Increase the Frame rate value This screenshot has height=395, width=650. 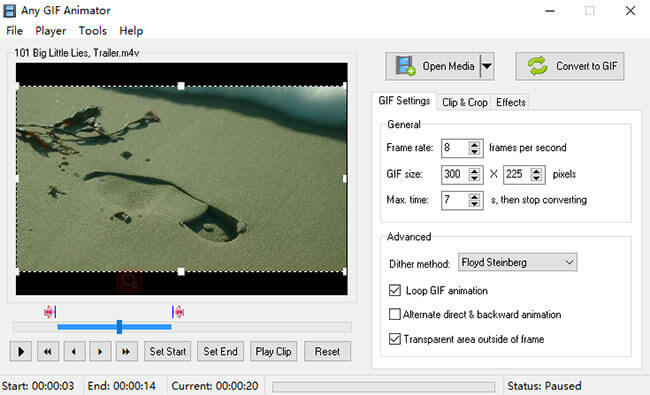coord(474,144)
